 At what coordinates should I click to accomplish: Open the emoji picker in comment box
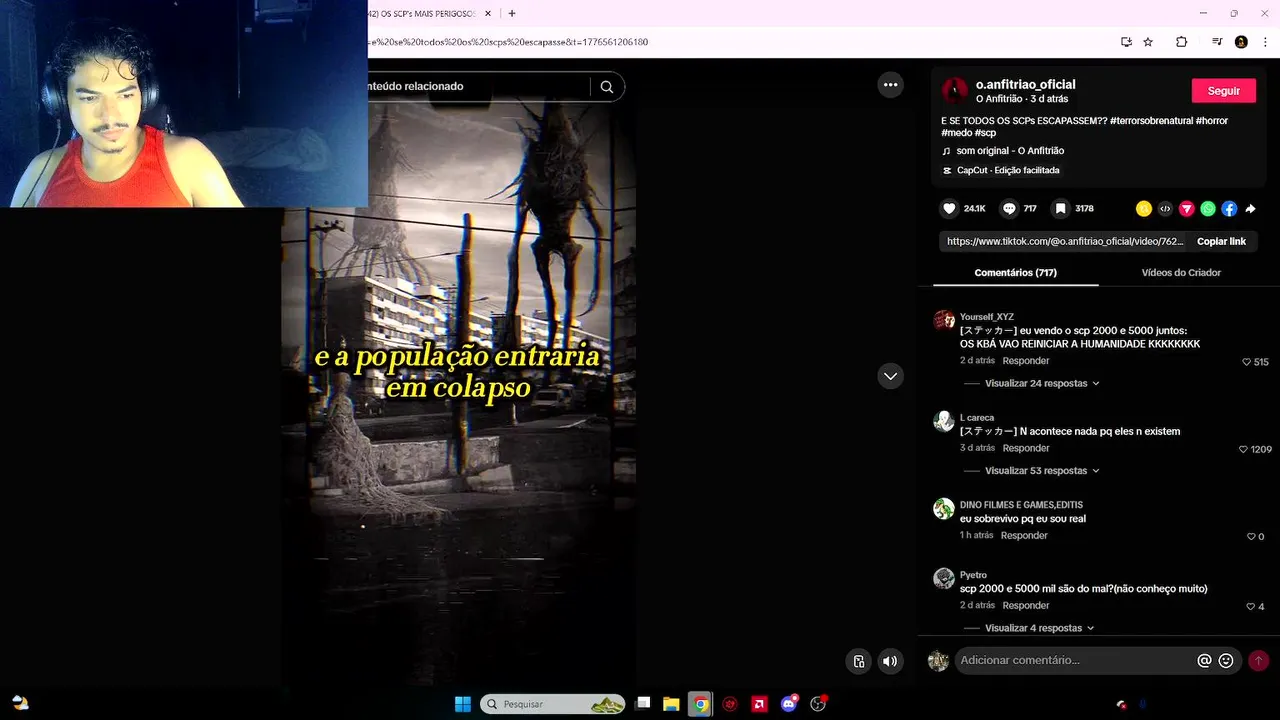(1226, 661)
